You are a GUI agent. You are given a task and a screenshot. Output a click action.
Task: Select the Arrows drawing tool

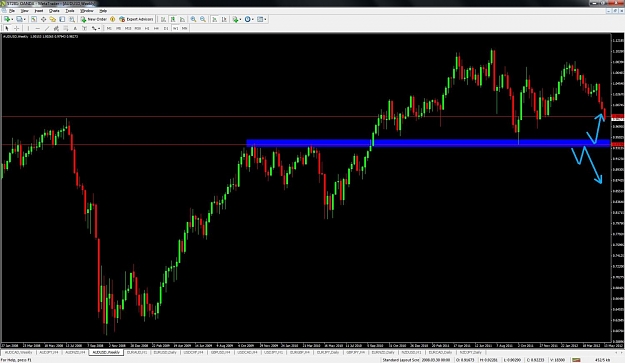(x=94, y=28)
